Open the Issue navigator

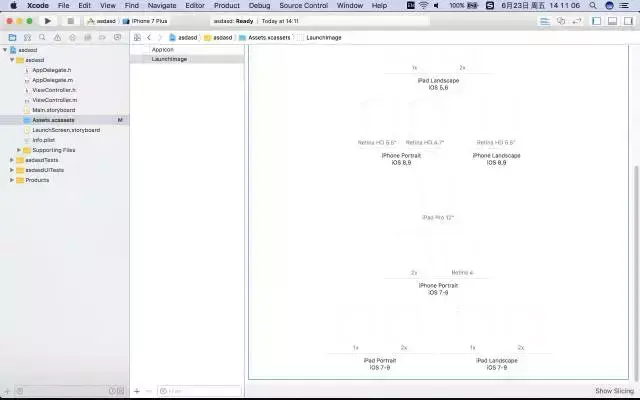click(x=57, y=38)
